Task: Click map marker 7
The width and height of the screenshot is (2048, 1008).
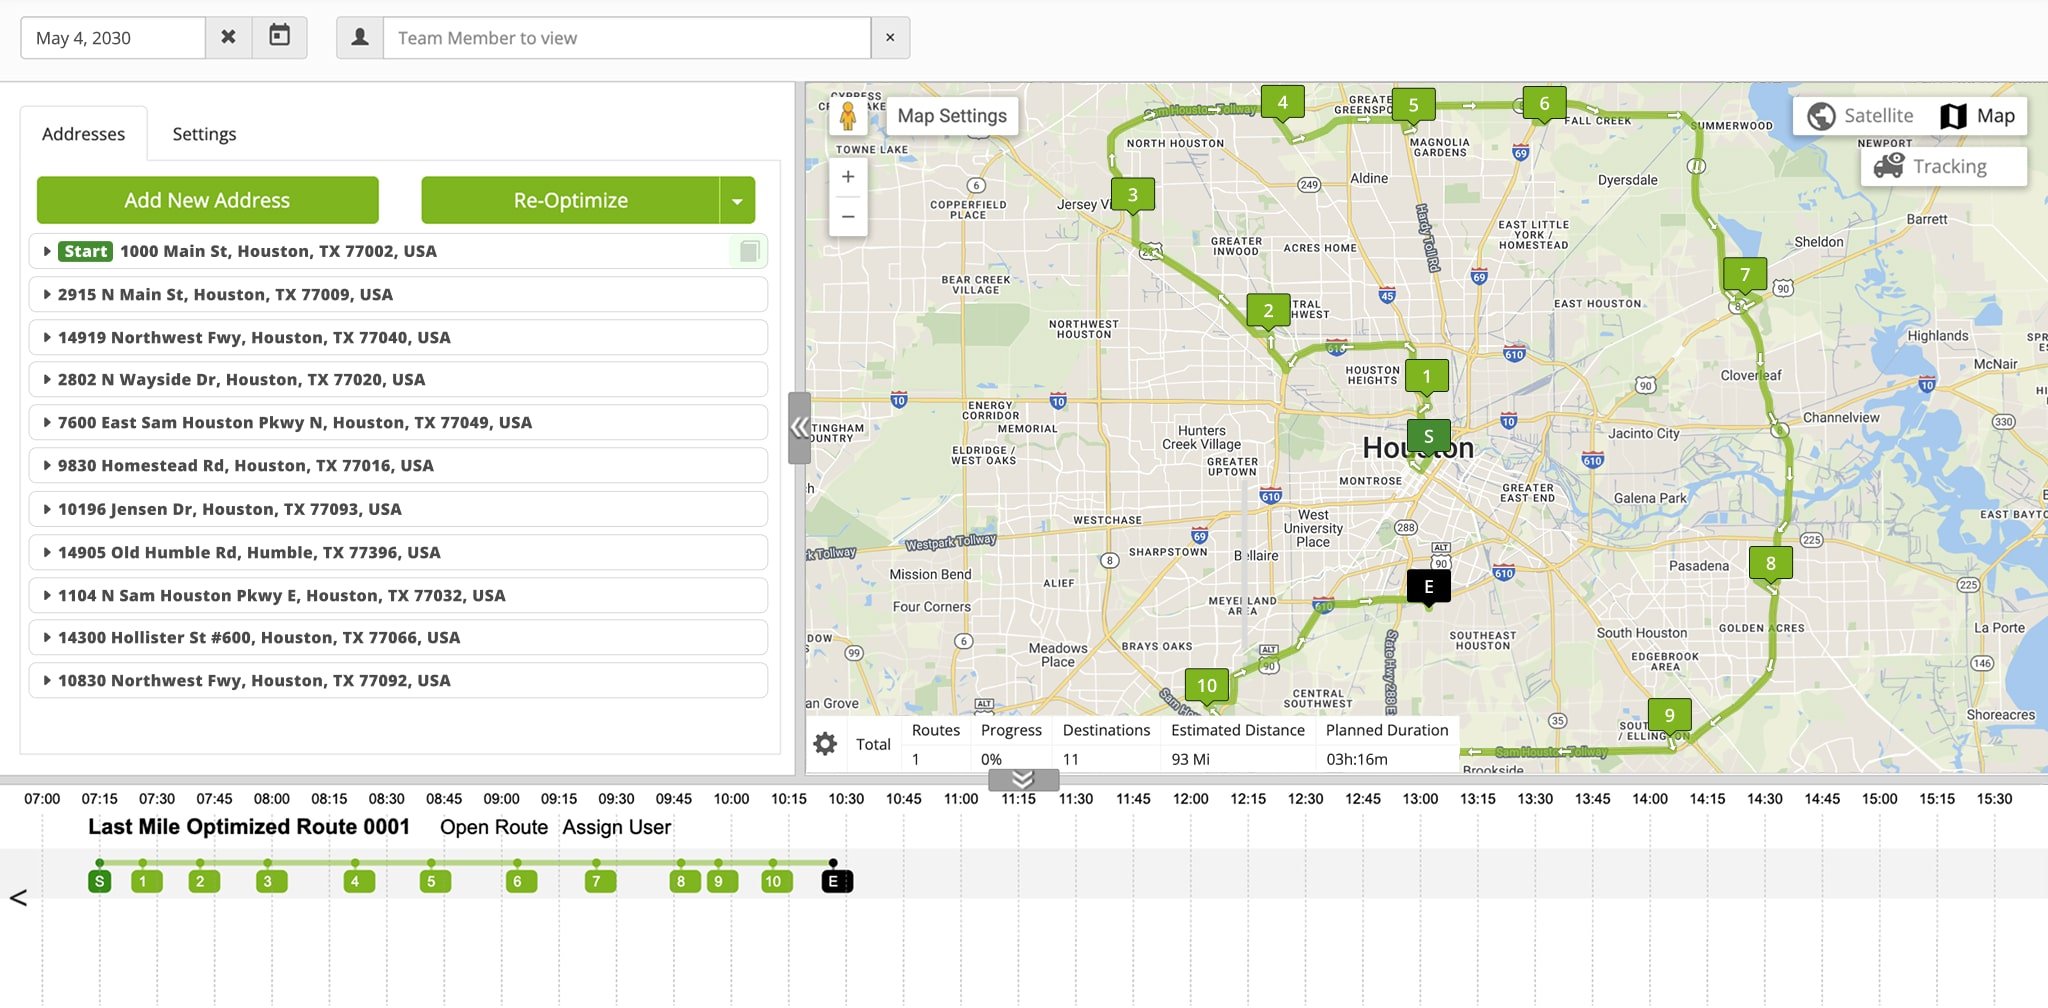Action: tap(1745, 275)
